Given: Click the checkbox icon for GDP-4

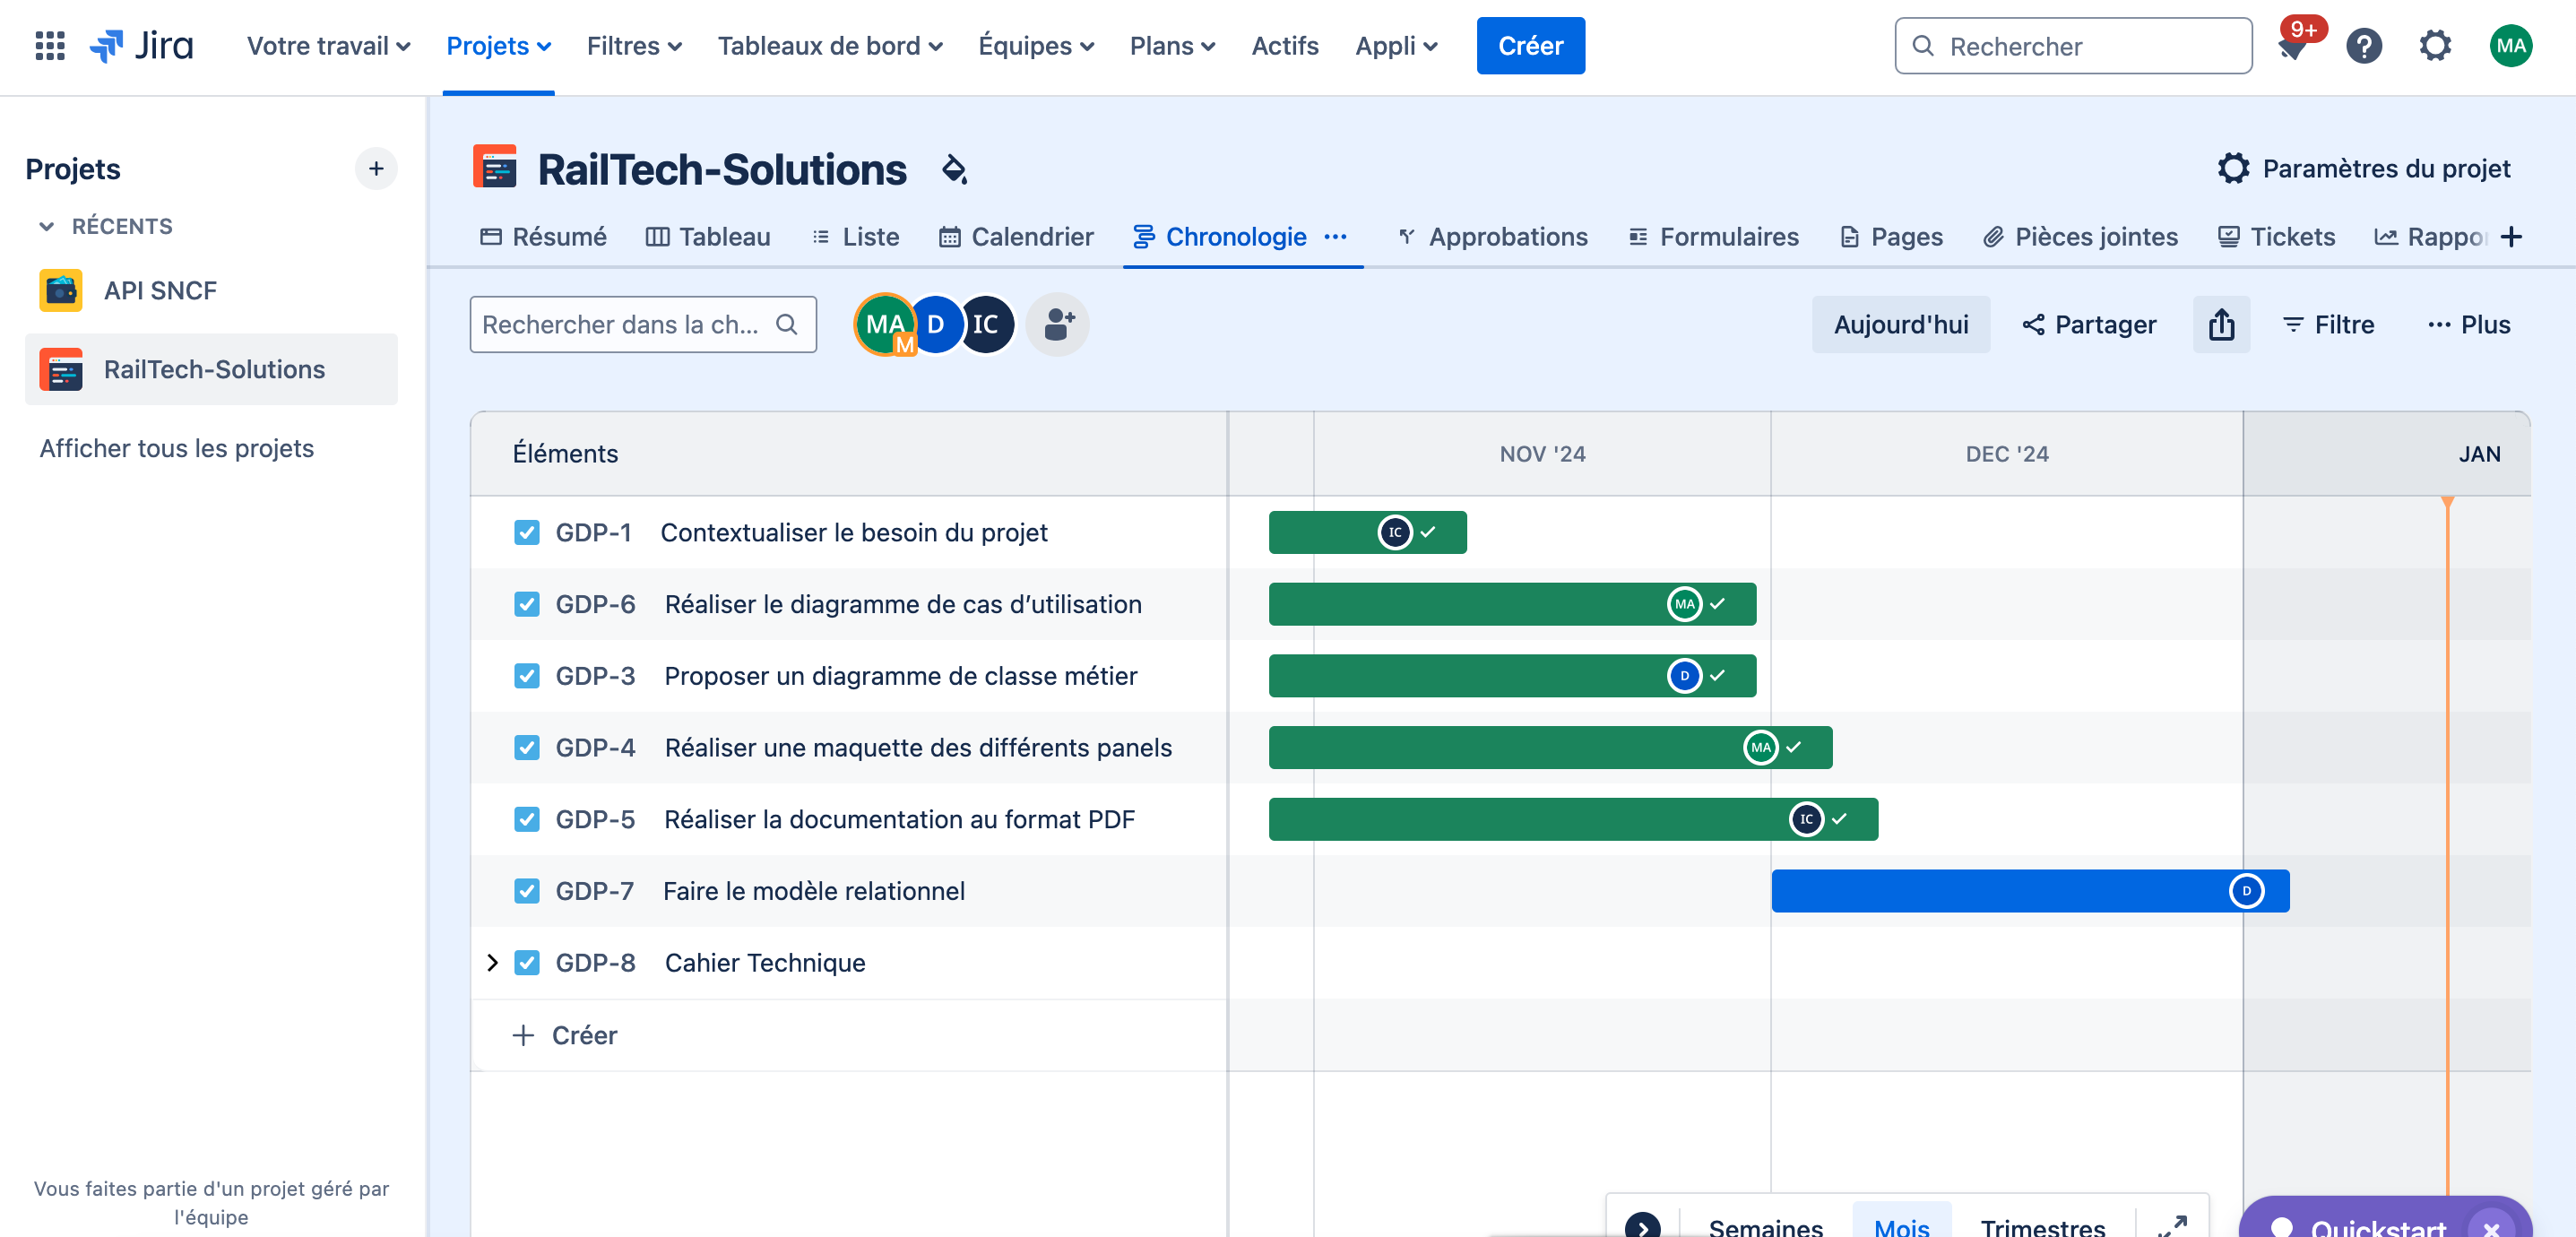Looking at the screenshot, I should [x=527, y=747].
